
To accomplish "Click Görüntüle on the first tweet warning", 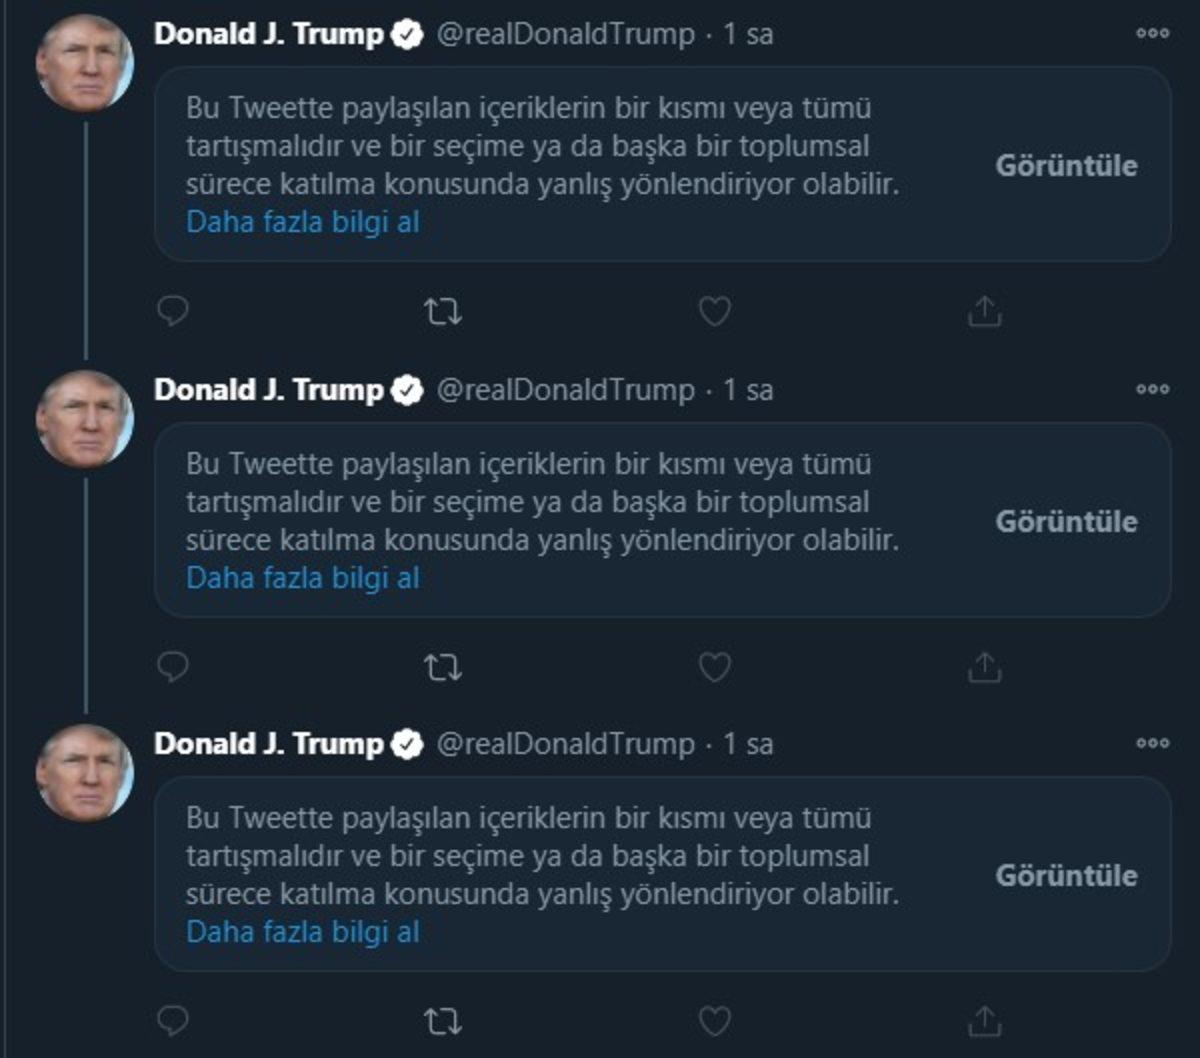I will tap(1066, 166).
